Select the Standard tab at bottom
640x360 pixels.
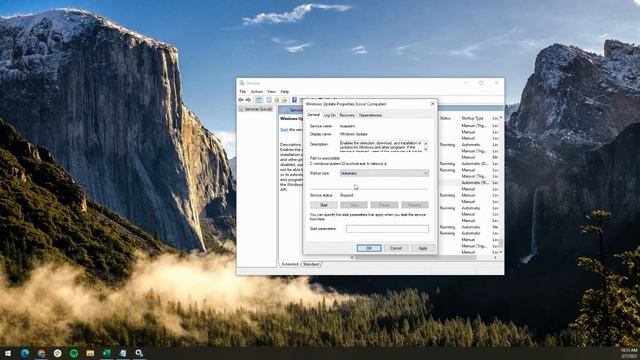[x=311, y=264]
